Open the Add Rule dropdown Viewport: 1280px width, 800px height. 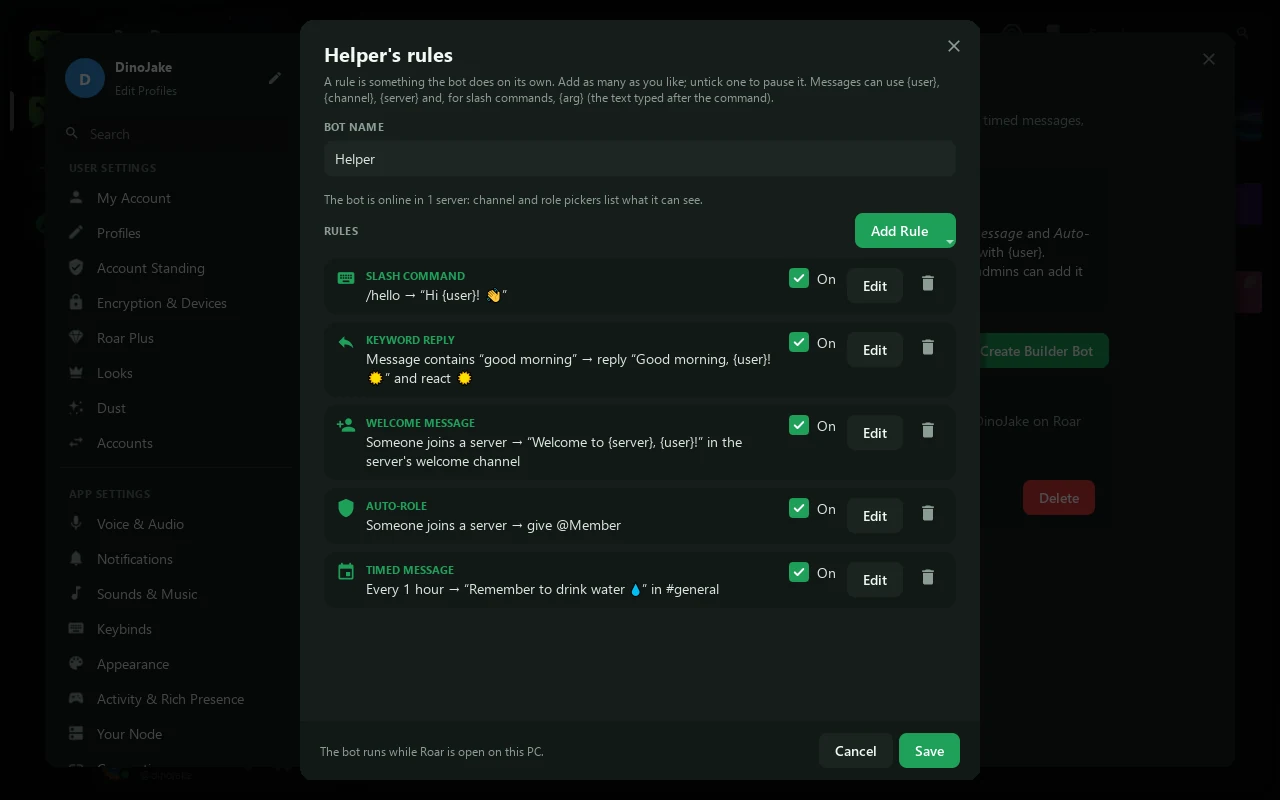[x=905, y=231]
